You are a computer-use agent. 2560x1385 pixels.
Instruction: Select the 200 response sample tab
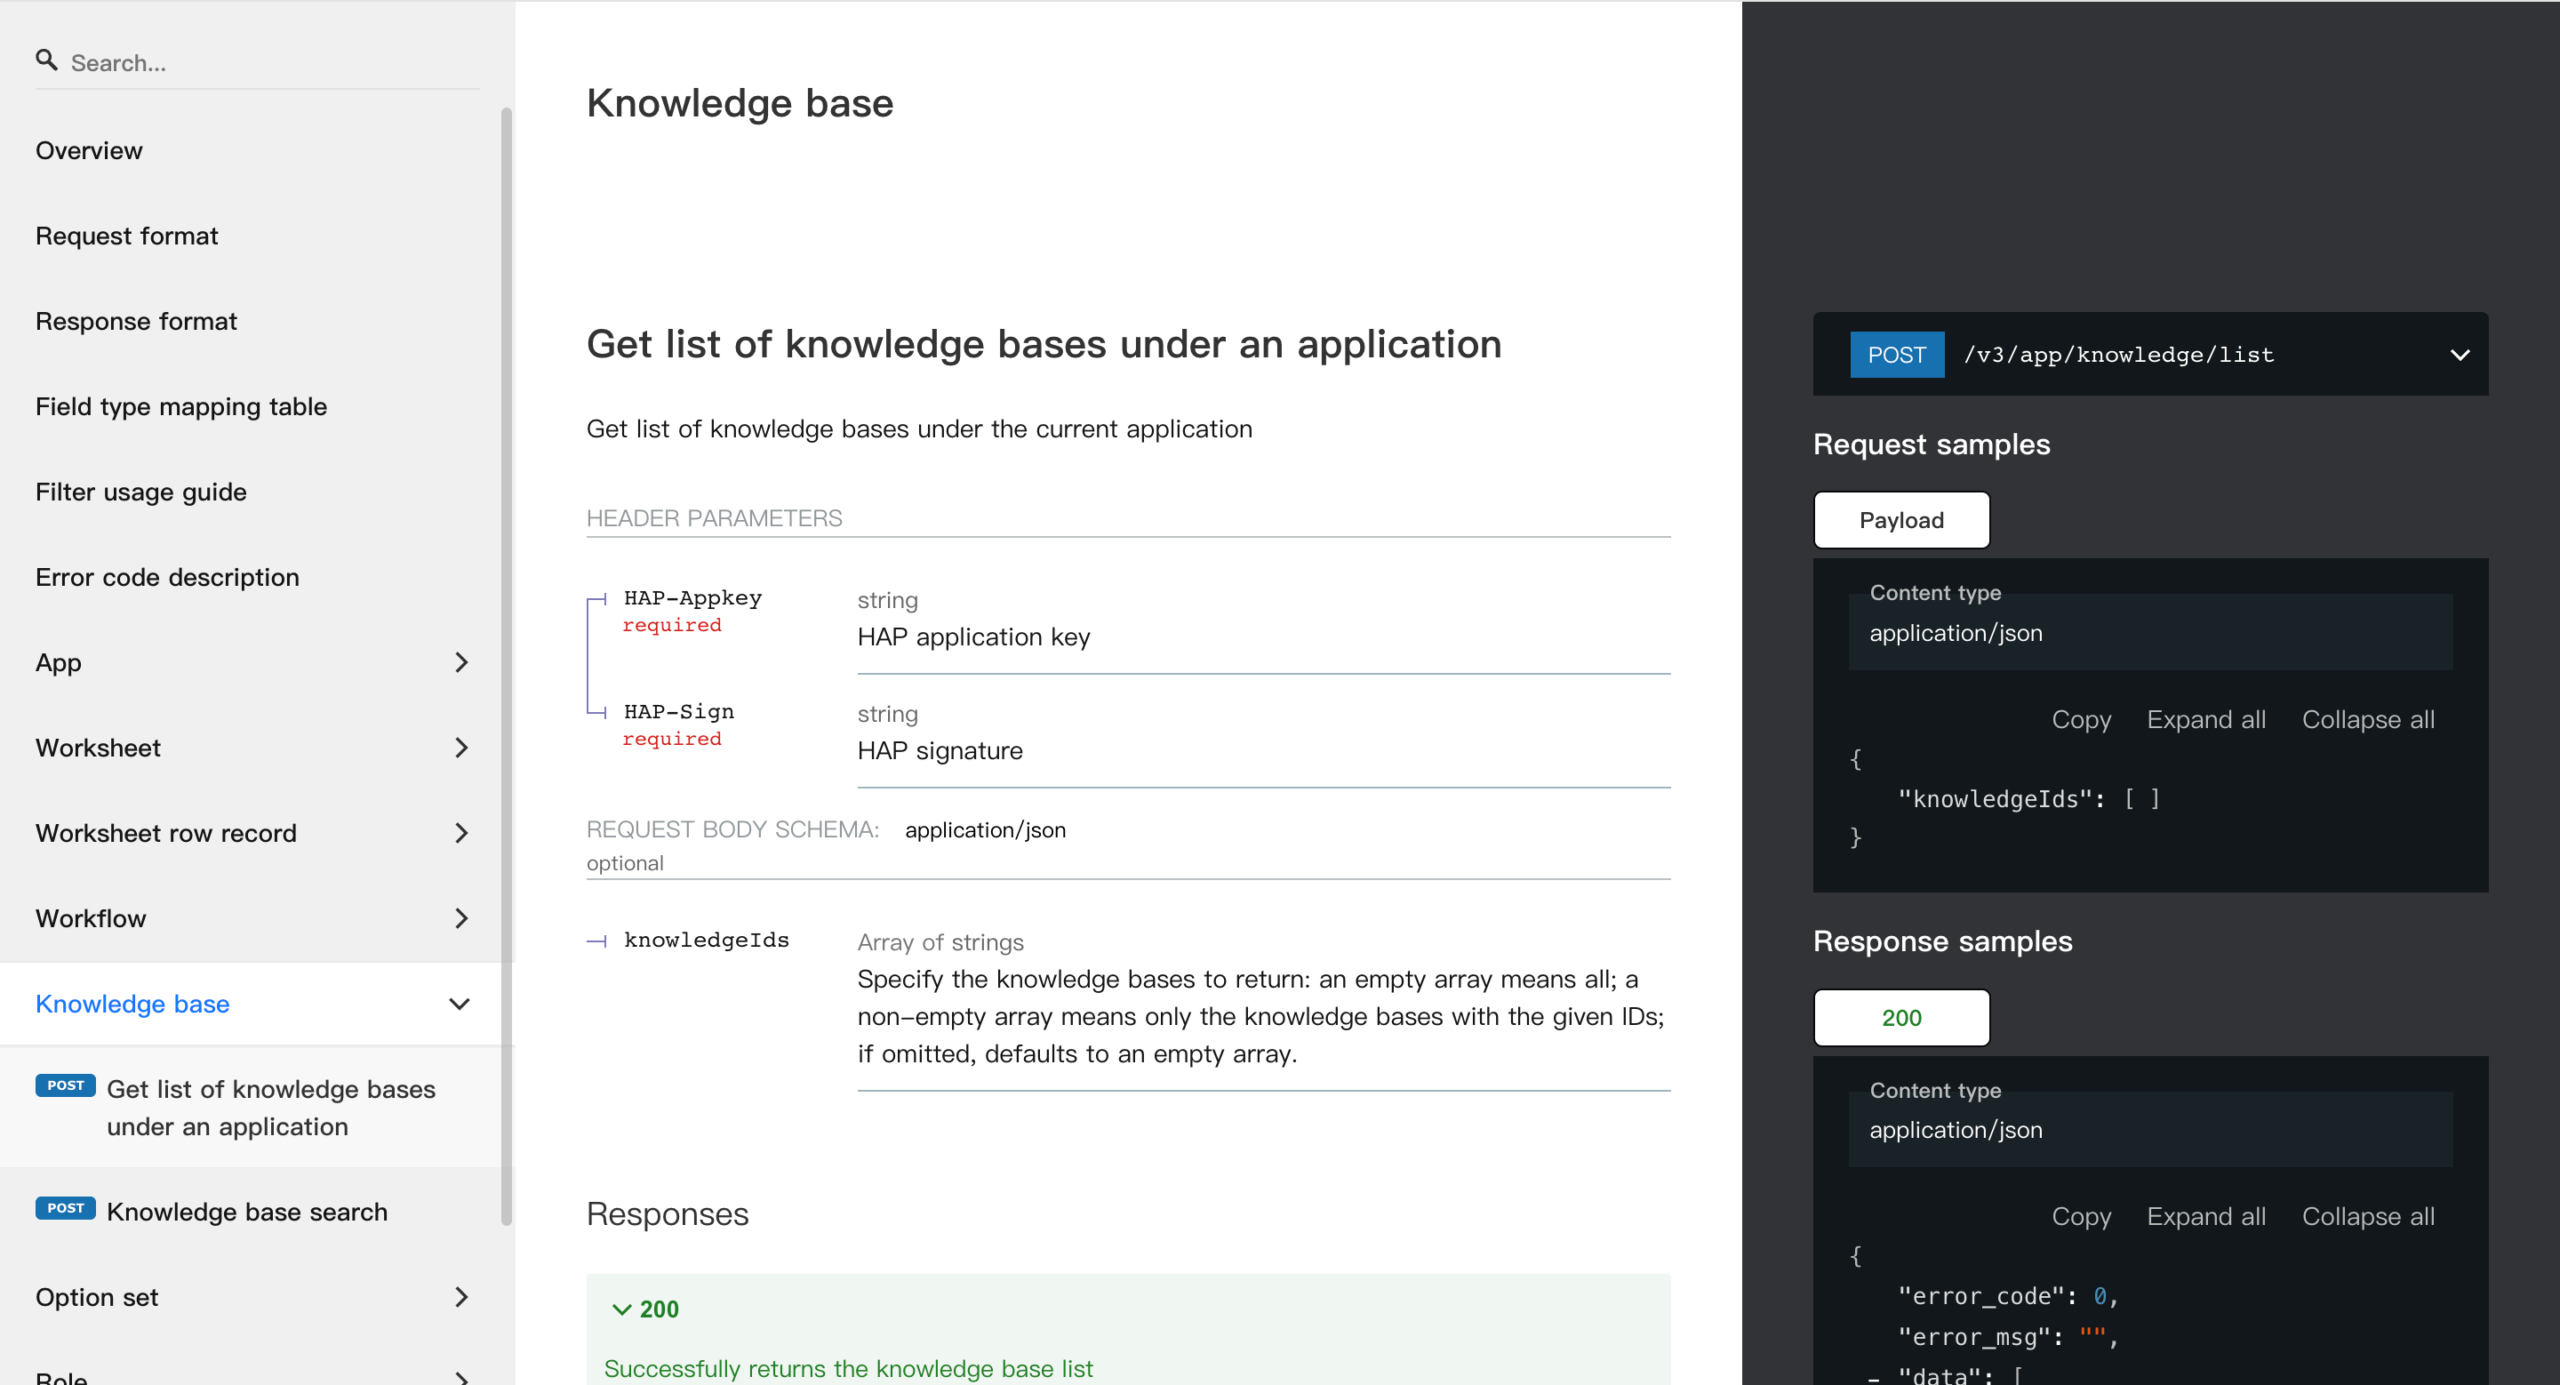point(1901,1018)
